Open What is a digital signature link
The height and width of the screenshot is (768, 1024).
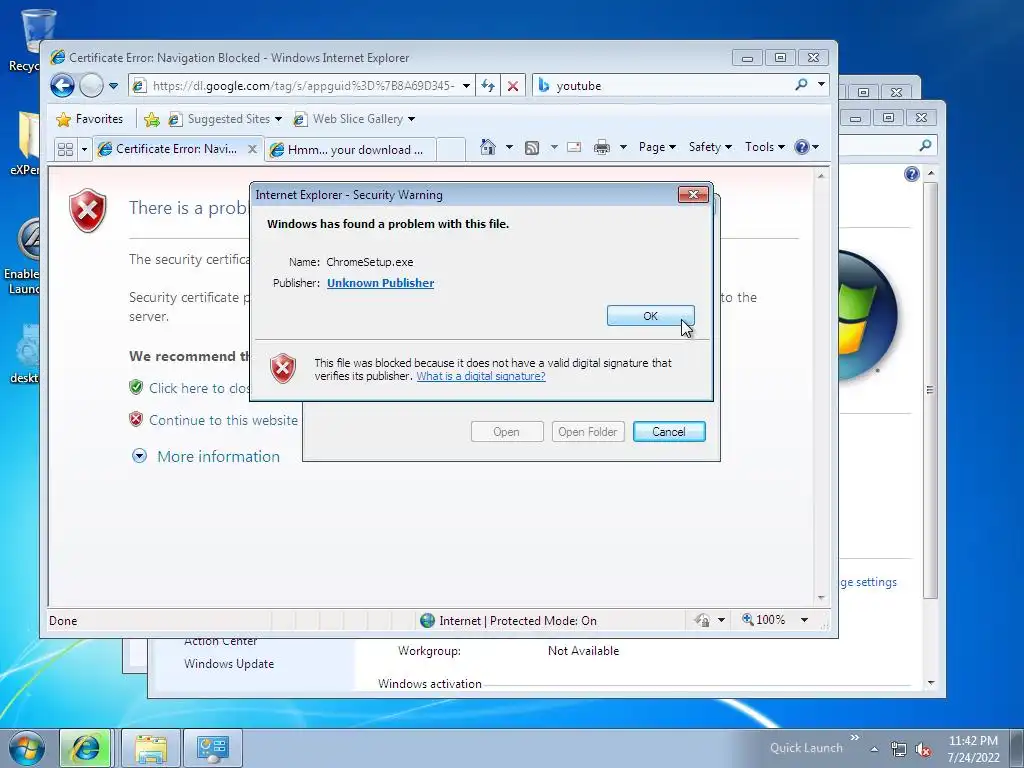point(481,376)
